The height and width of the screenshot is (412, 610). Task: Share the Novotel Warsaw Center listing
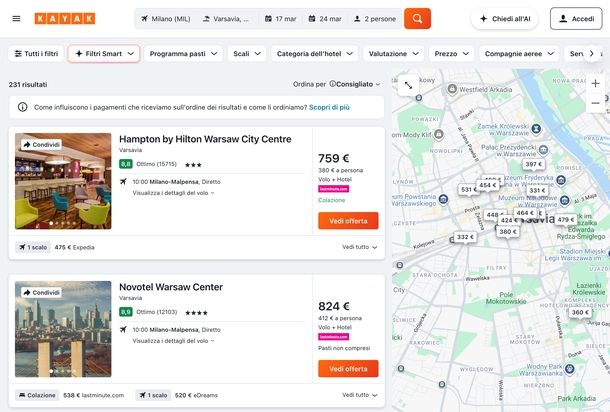point(42,293)
